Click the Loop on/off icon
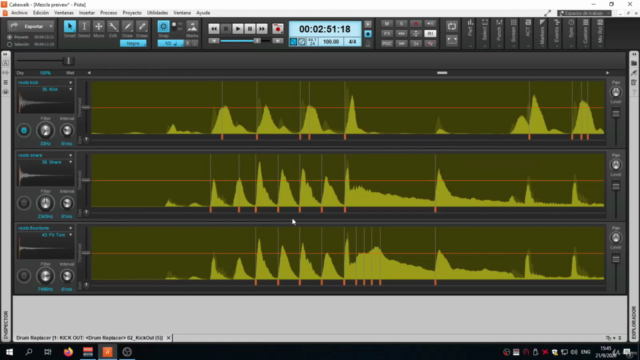 (x=452, y=27)
